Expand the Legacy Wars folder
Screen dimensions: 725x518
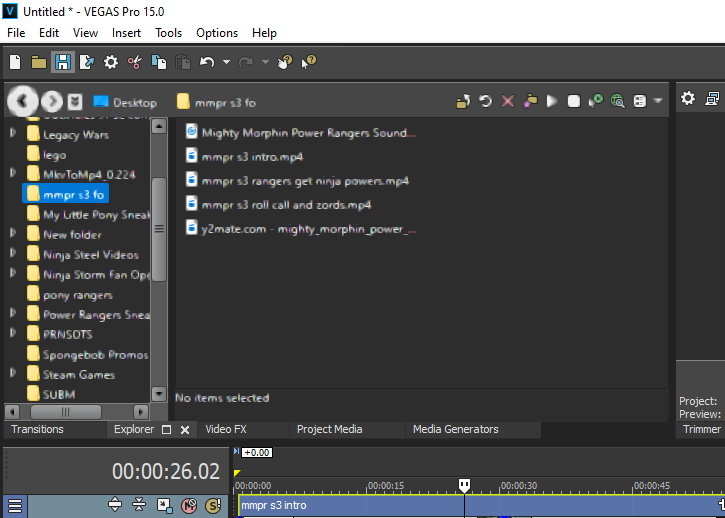point(13,133)
